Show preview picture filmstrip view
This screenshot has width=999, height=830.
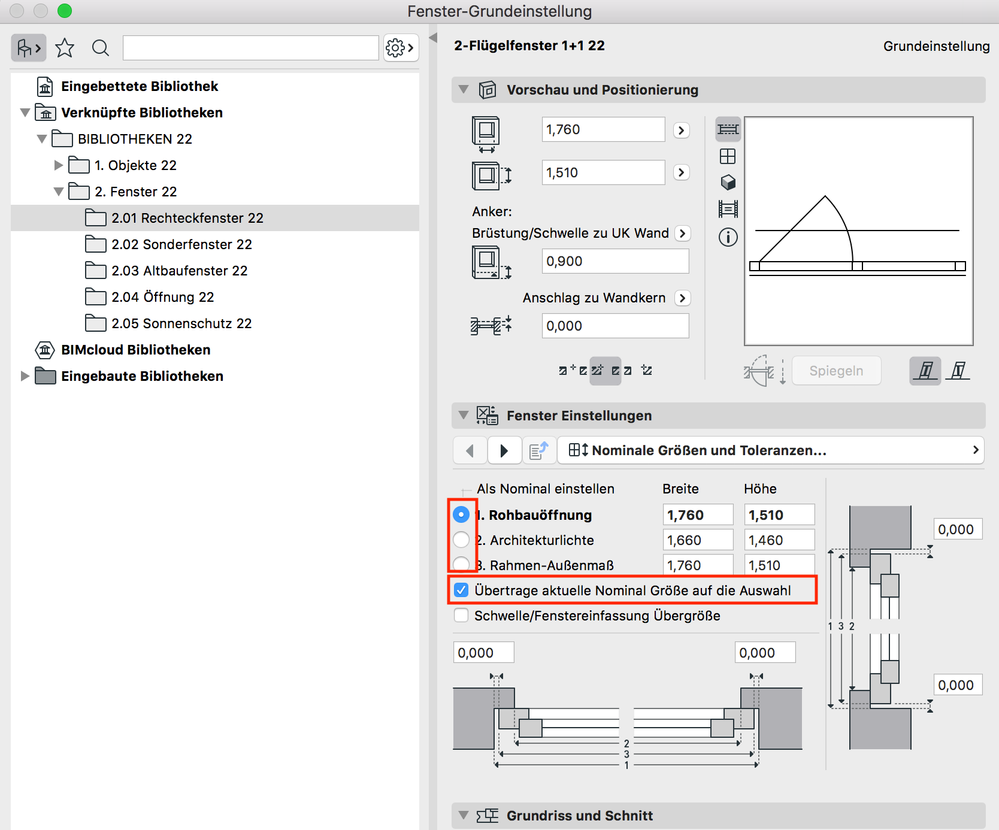coord(728,209)
